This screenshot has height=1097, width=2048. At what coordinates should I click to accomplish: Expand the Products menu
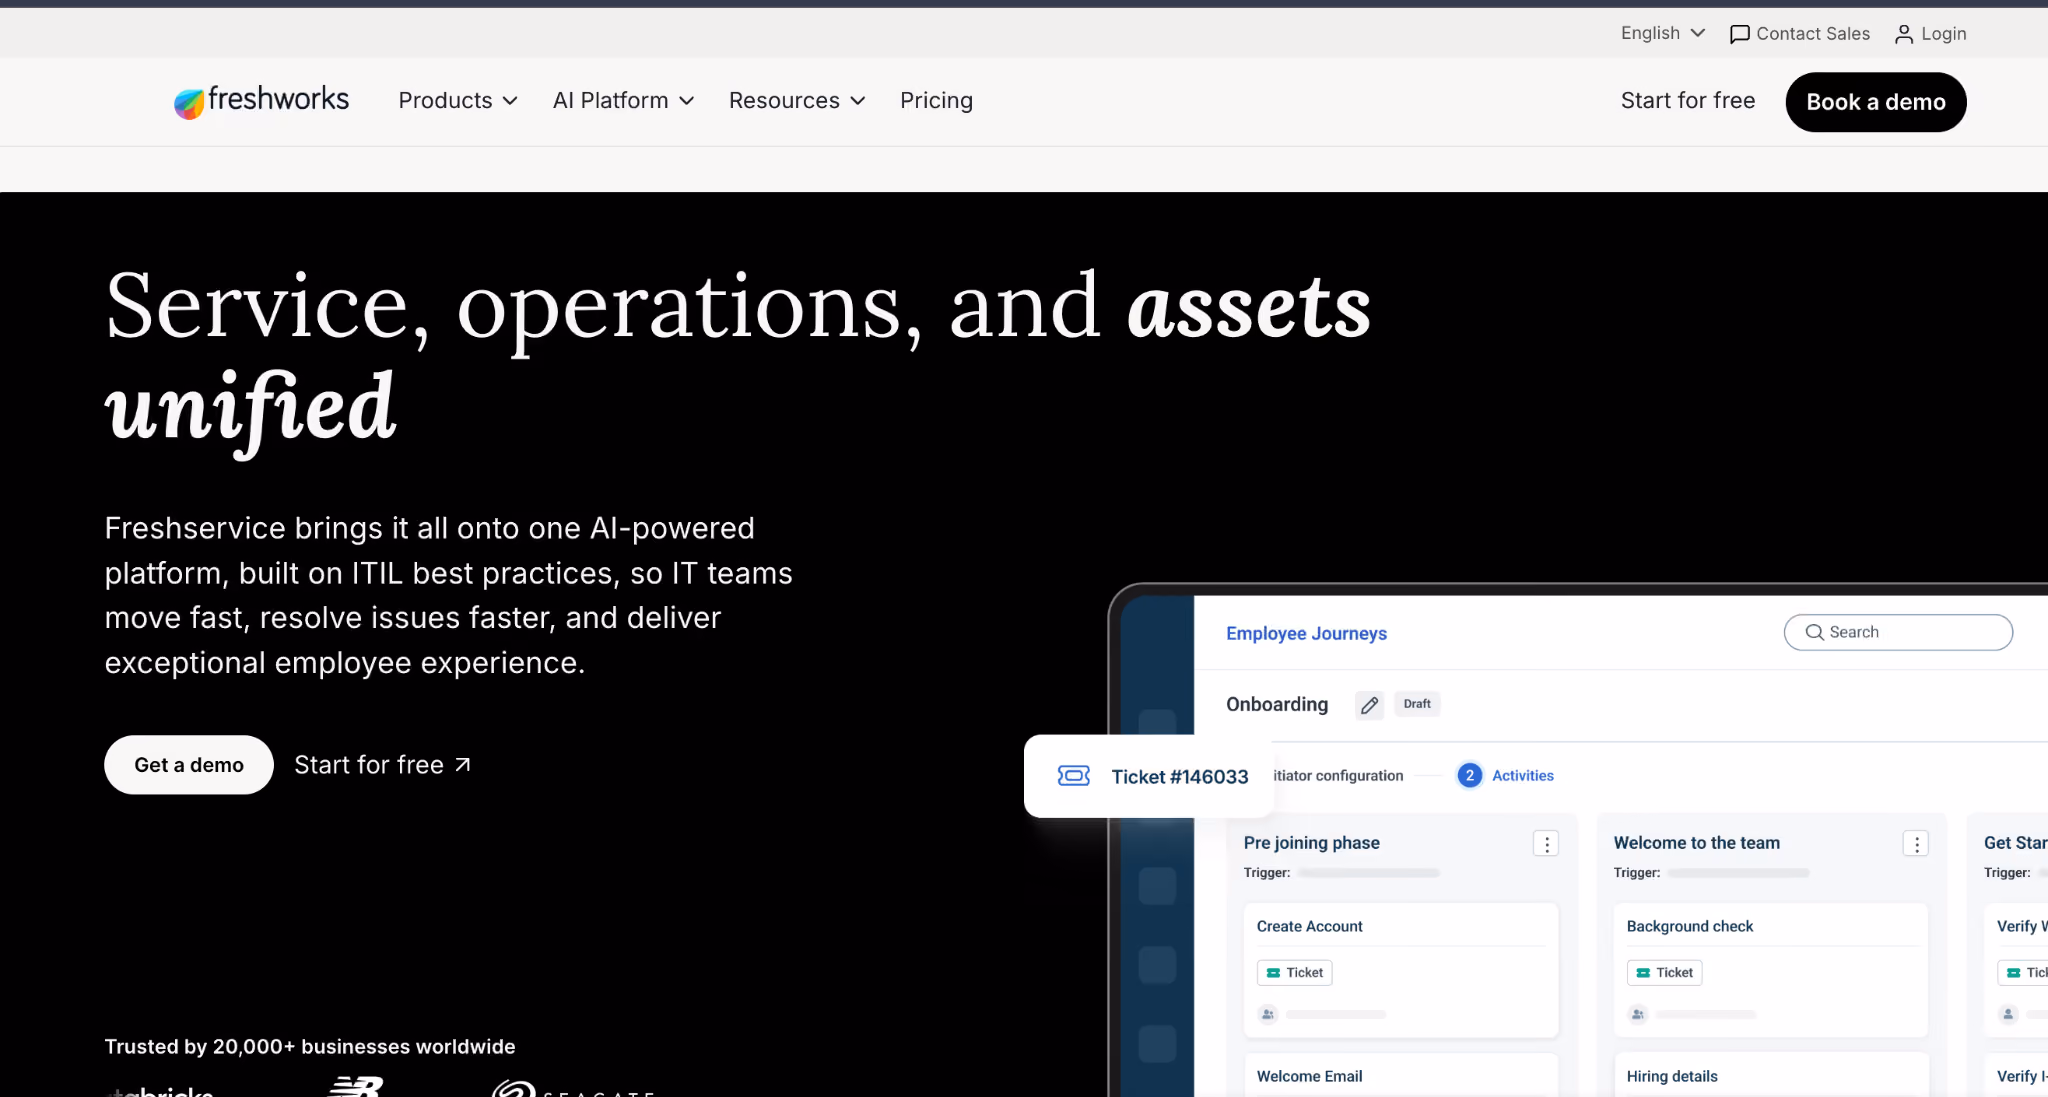tap(458, 101)
